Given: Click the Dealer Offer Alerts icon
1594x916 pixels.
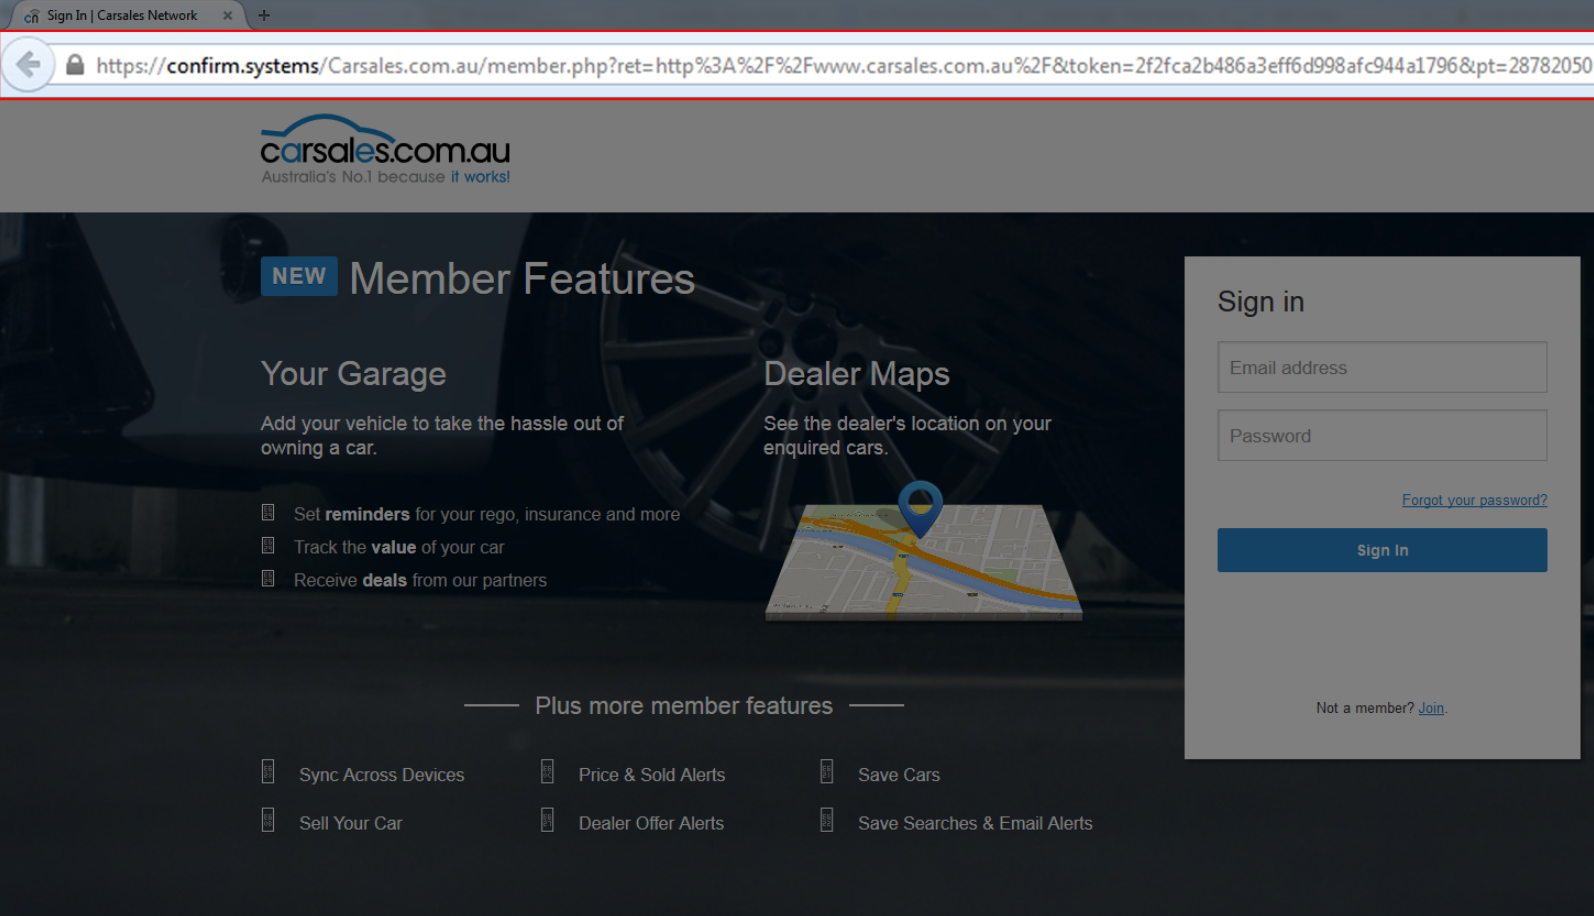Looking at the screenshot, I should click(x=547, y=820).
